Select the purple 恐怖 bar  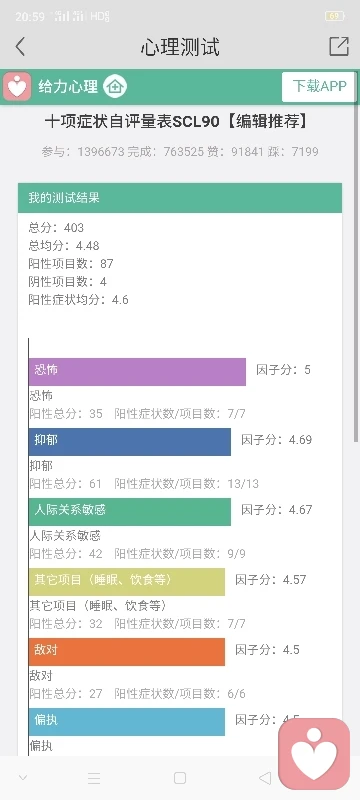point(137,371)
